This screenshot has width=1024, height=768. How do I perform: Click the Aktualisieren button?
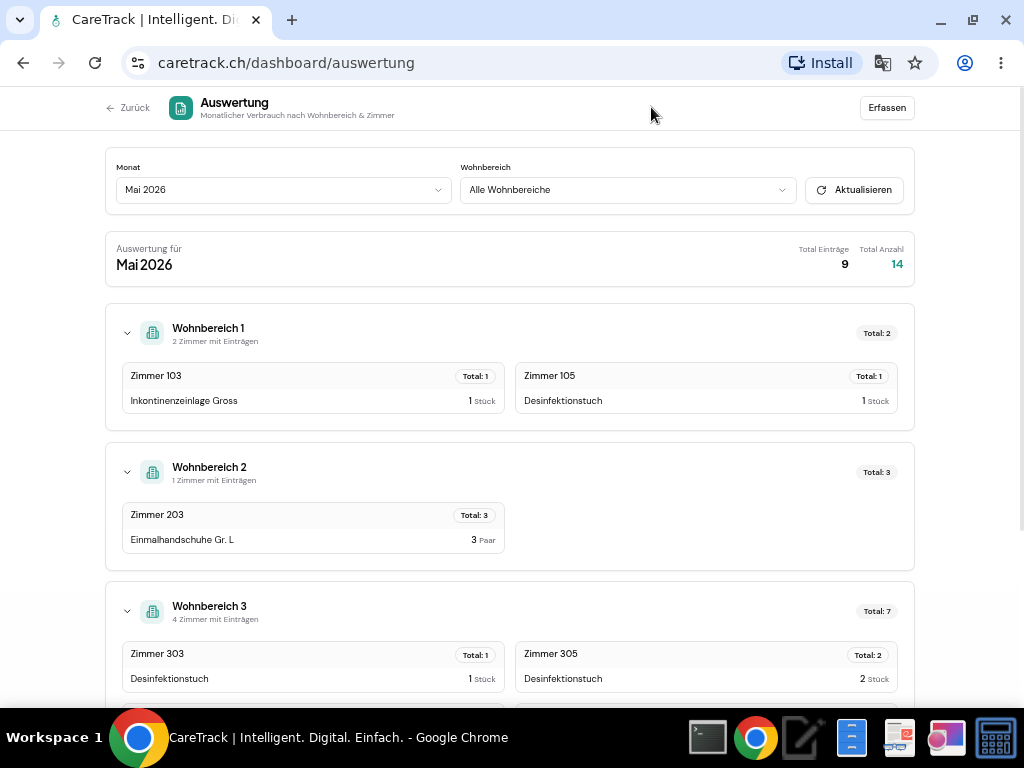854,190
